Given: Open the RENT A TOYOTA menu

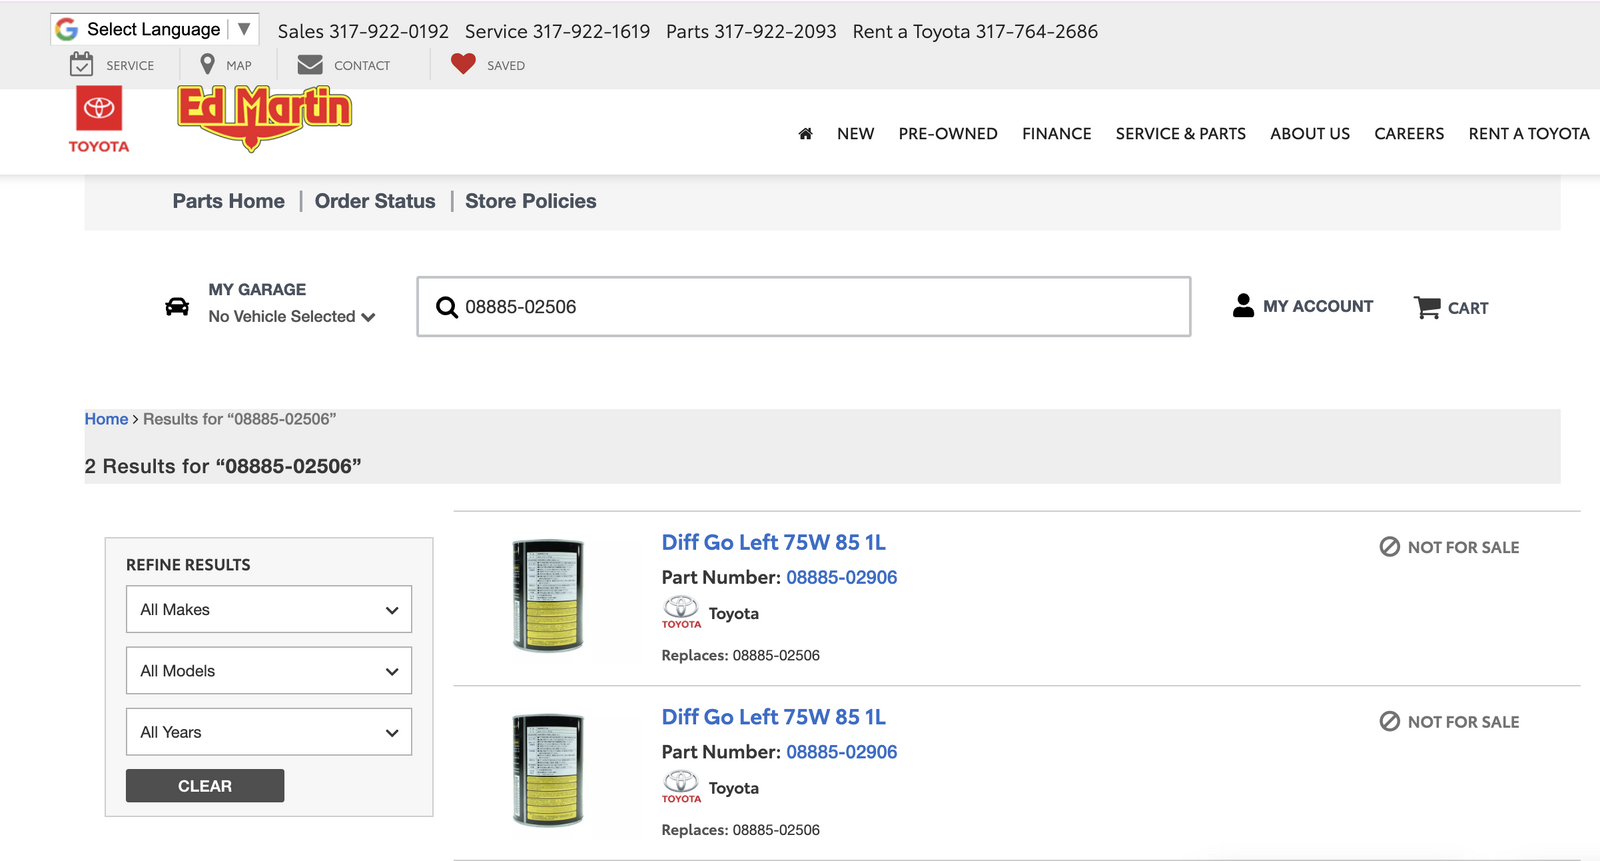Looking at the screenshot, I should pyautogui.click(x=1528, y=133).
